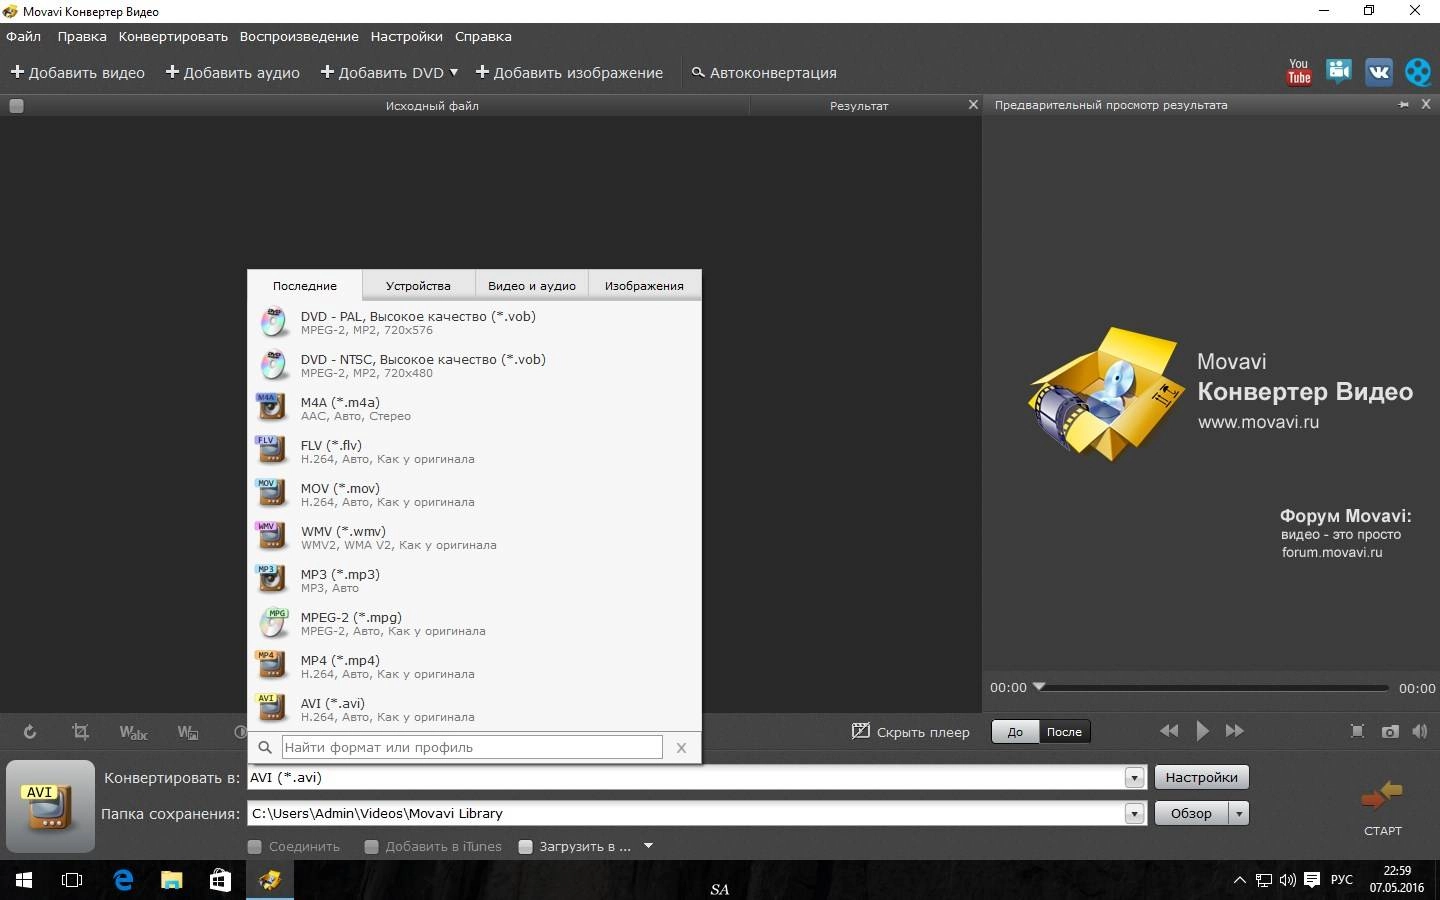The image size is (1440, 900).
Task: Add a text watermark with Wabc icon
Action: click(133, 732)
